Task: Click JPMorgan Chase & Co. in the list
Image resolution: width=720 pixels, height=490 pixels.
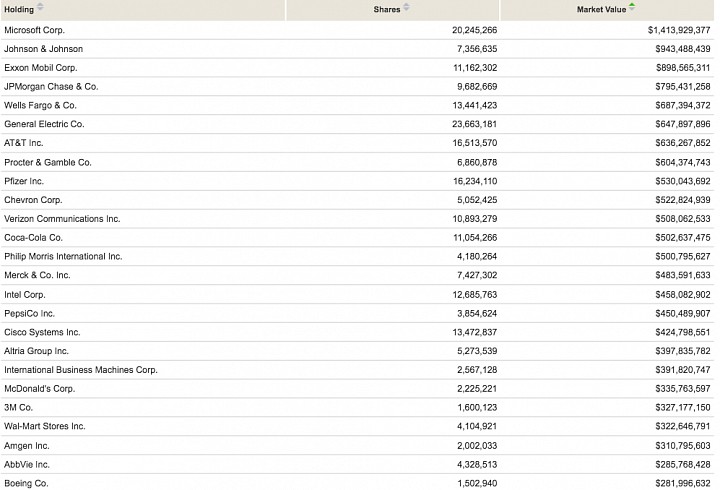Action: (51, 87)
